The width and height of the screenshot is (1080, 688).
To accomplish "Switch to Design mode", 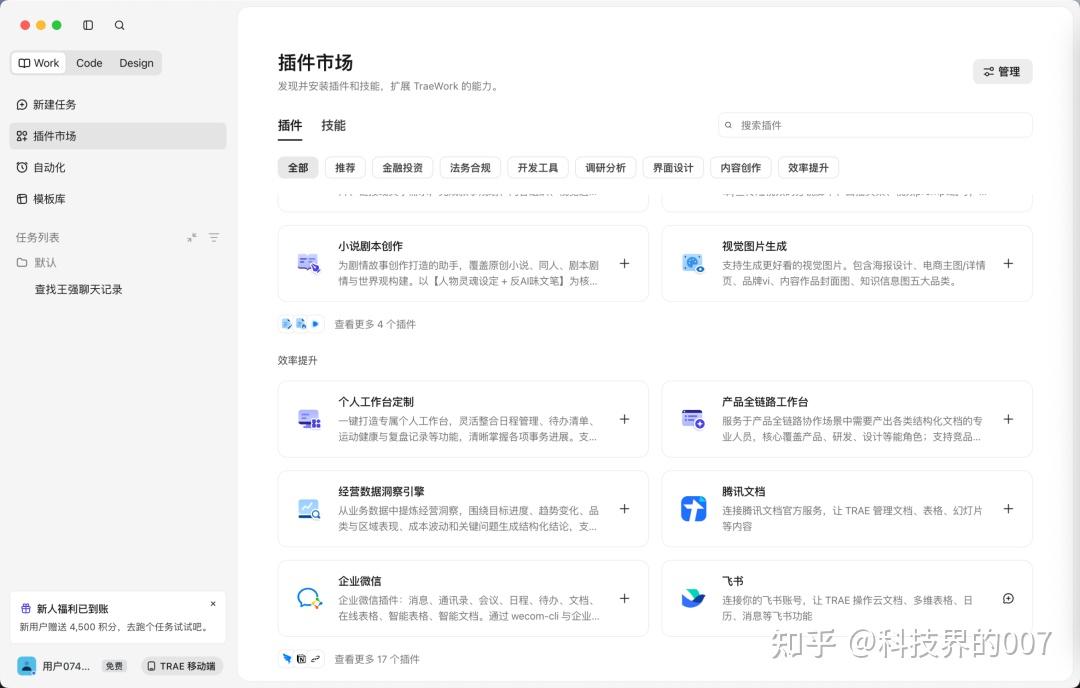I will (x=136, y=63).
